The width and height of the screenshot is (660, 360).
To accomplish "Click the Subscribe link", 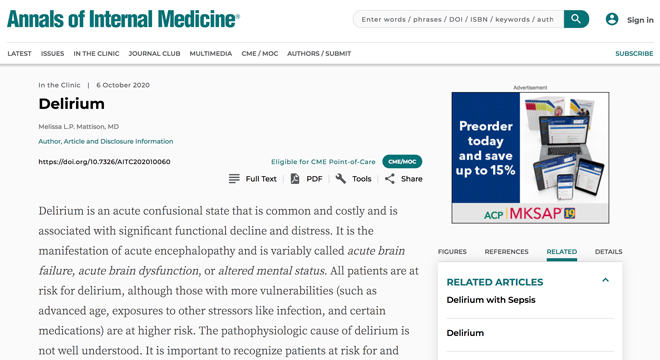I will point(634,53).
